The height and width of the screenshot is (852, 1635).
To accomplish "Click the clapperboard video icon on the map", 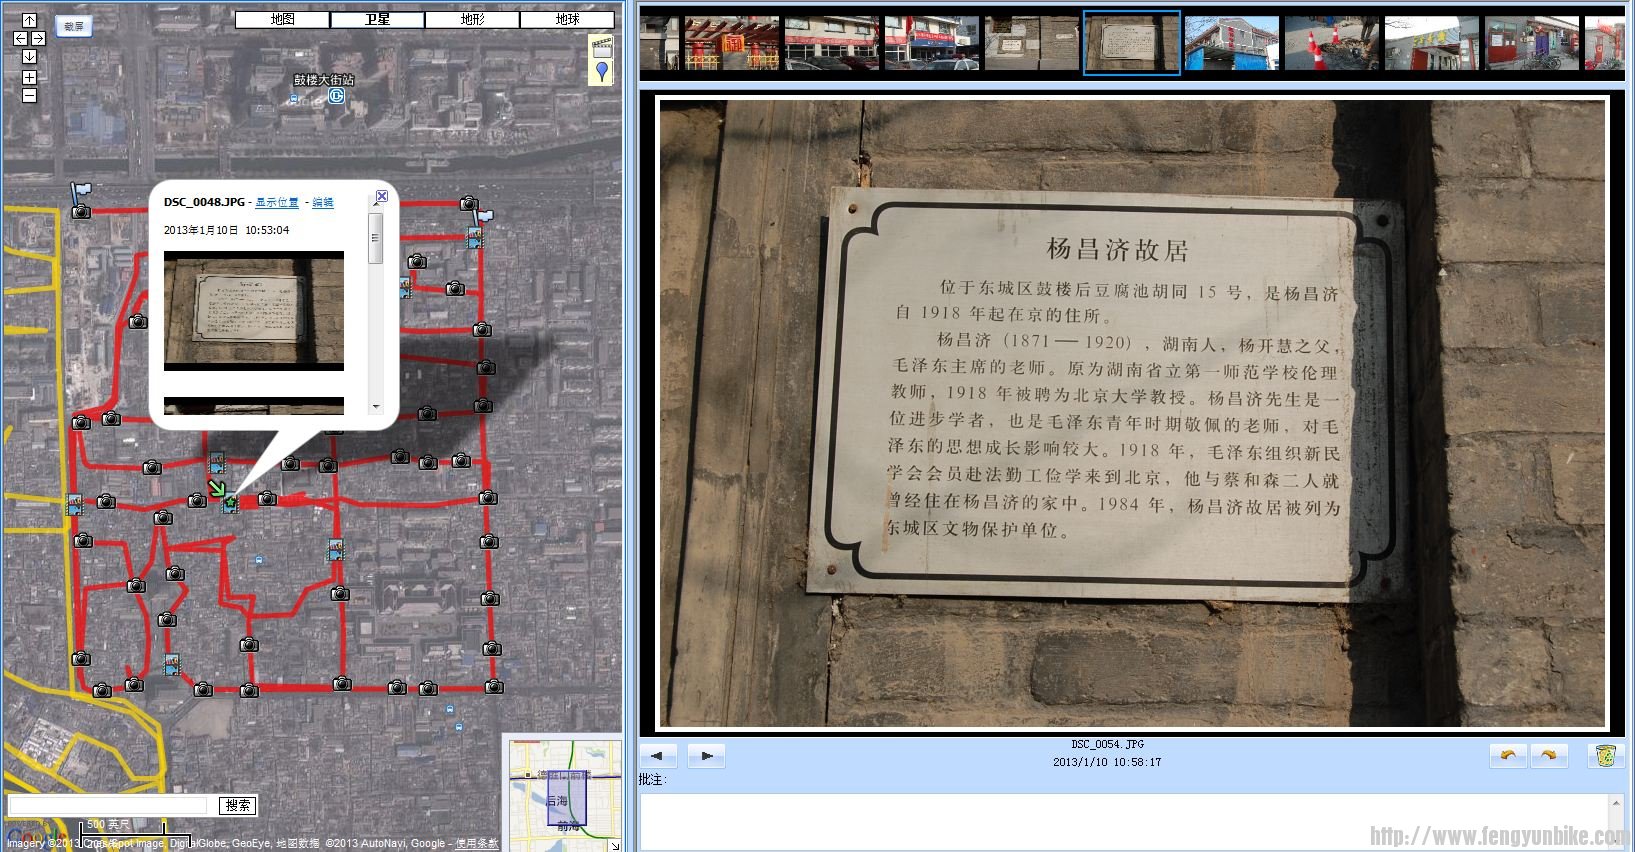I will coord(601,44).
